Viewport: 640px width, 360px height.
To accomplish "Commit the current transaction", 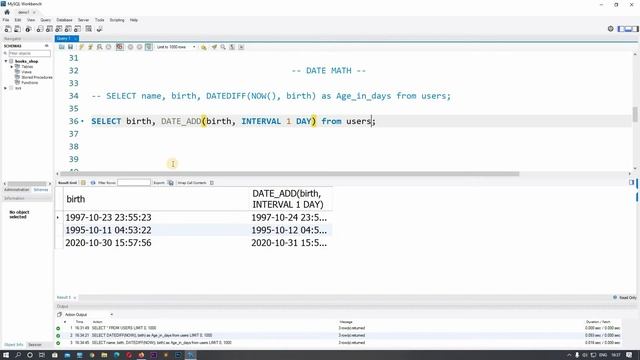I will (131, 47).
